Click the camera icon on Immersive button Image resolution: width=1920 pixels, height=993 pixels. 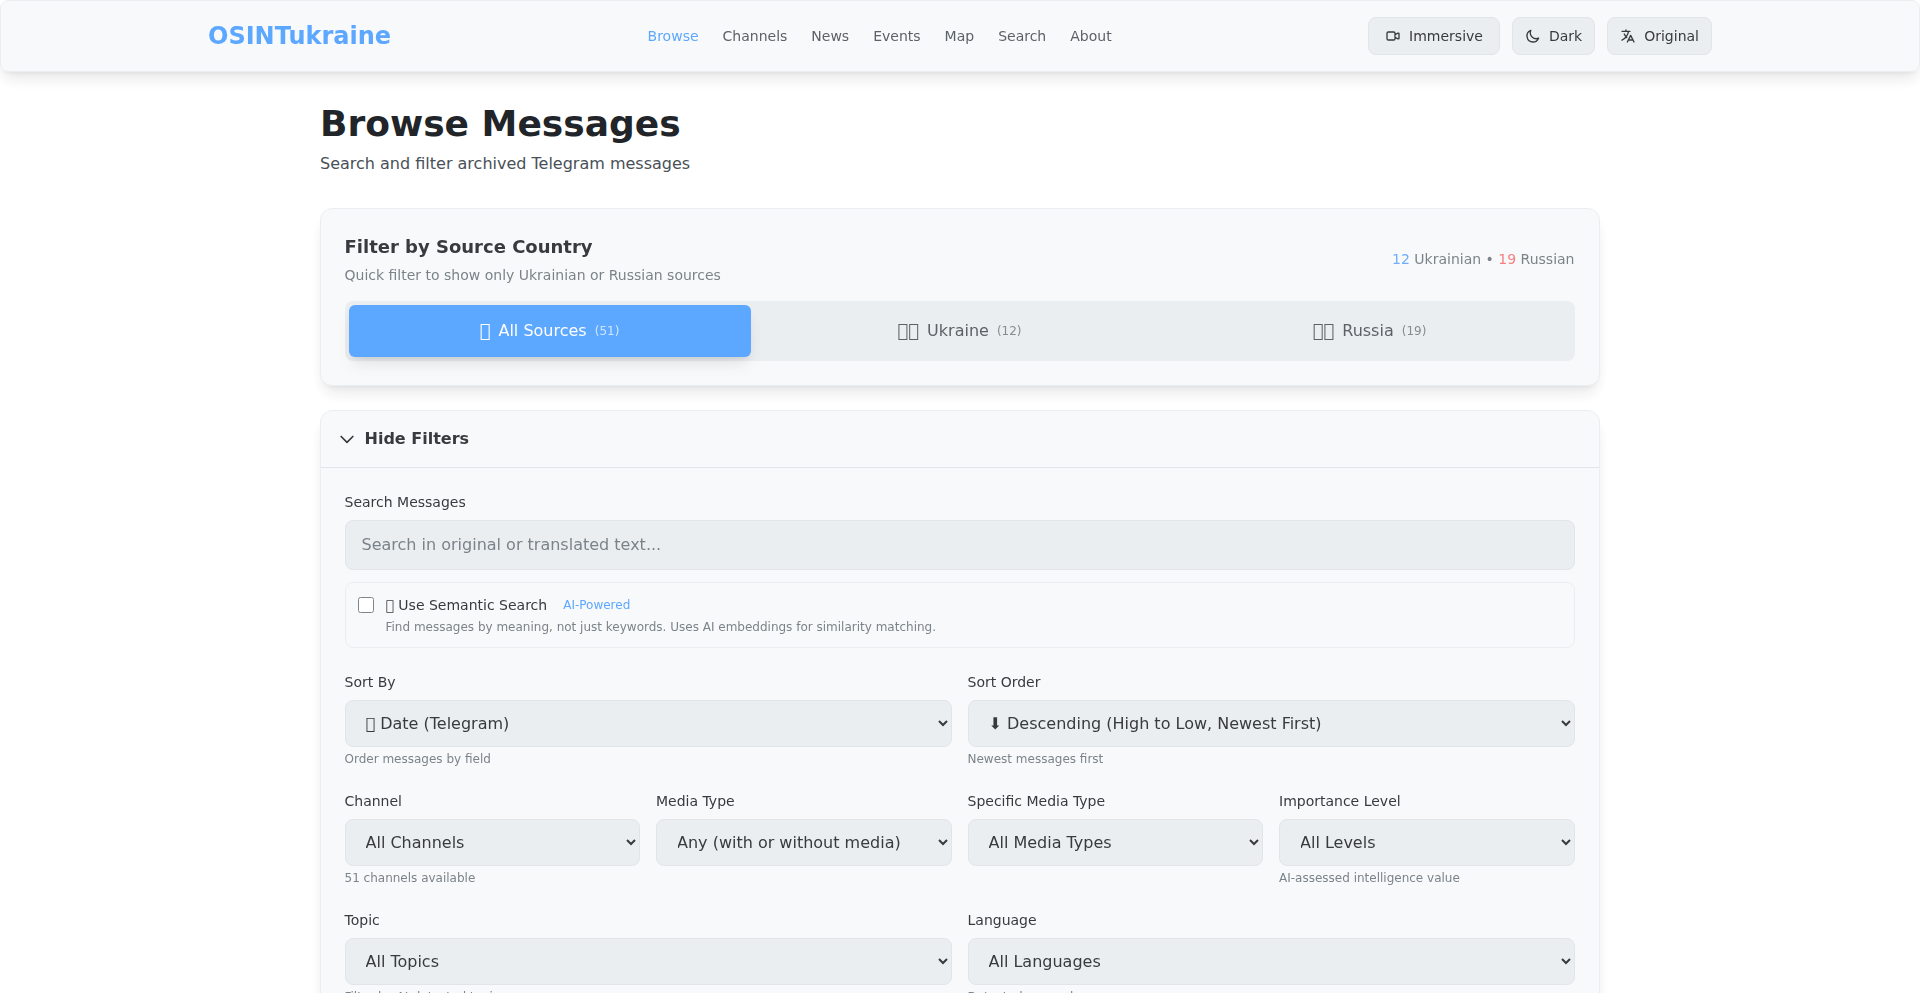(1392, 36)
